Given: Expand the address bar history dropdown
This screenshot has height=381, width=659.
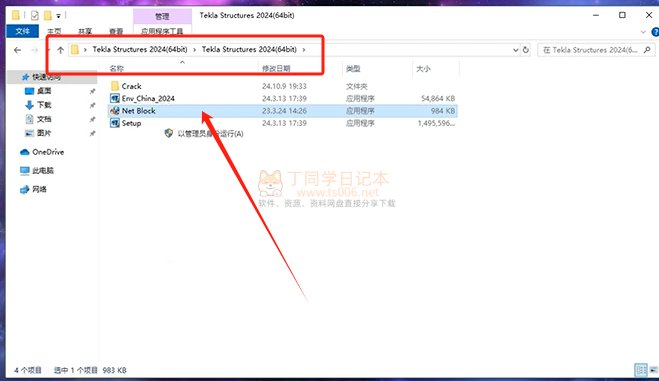Looking at the screenshot, I should click(516, 50).
